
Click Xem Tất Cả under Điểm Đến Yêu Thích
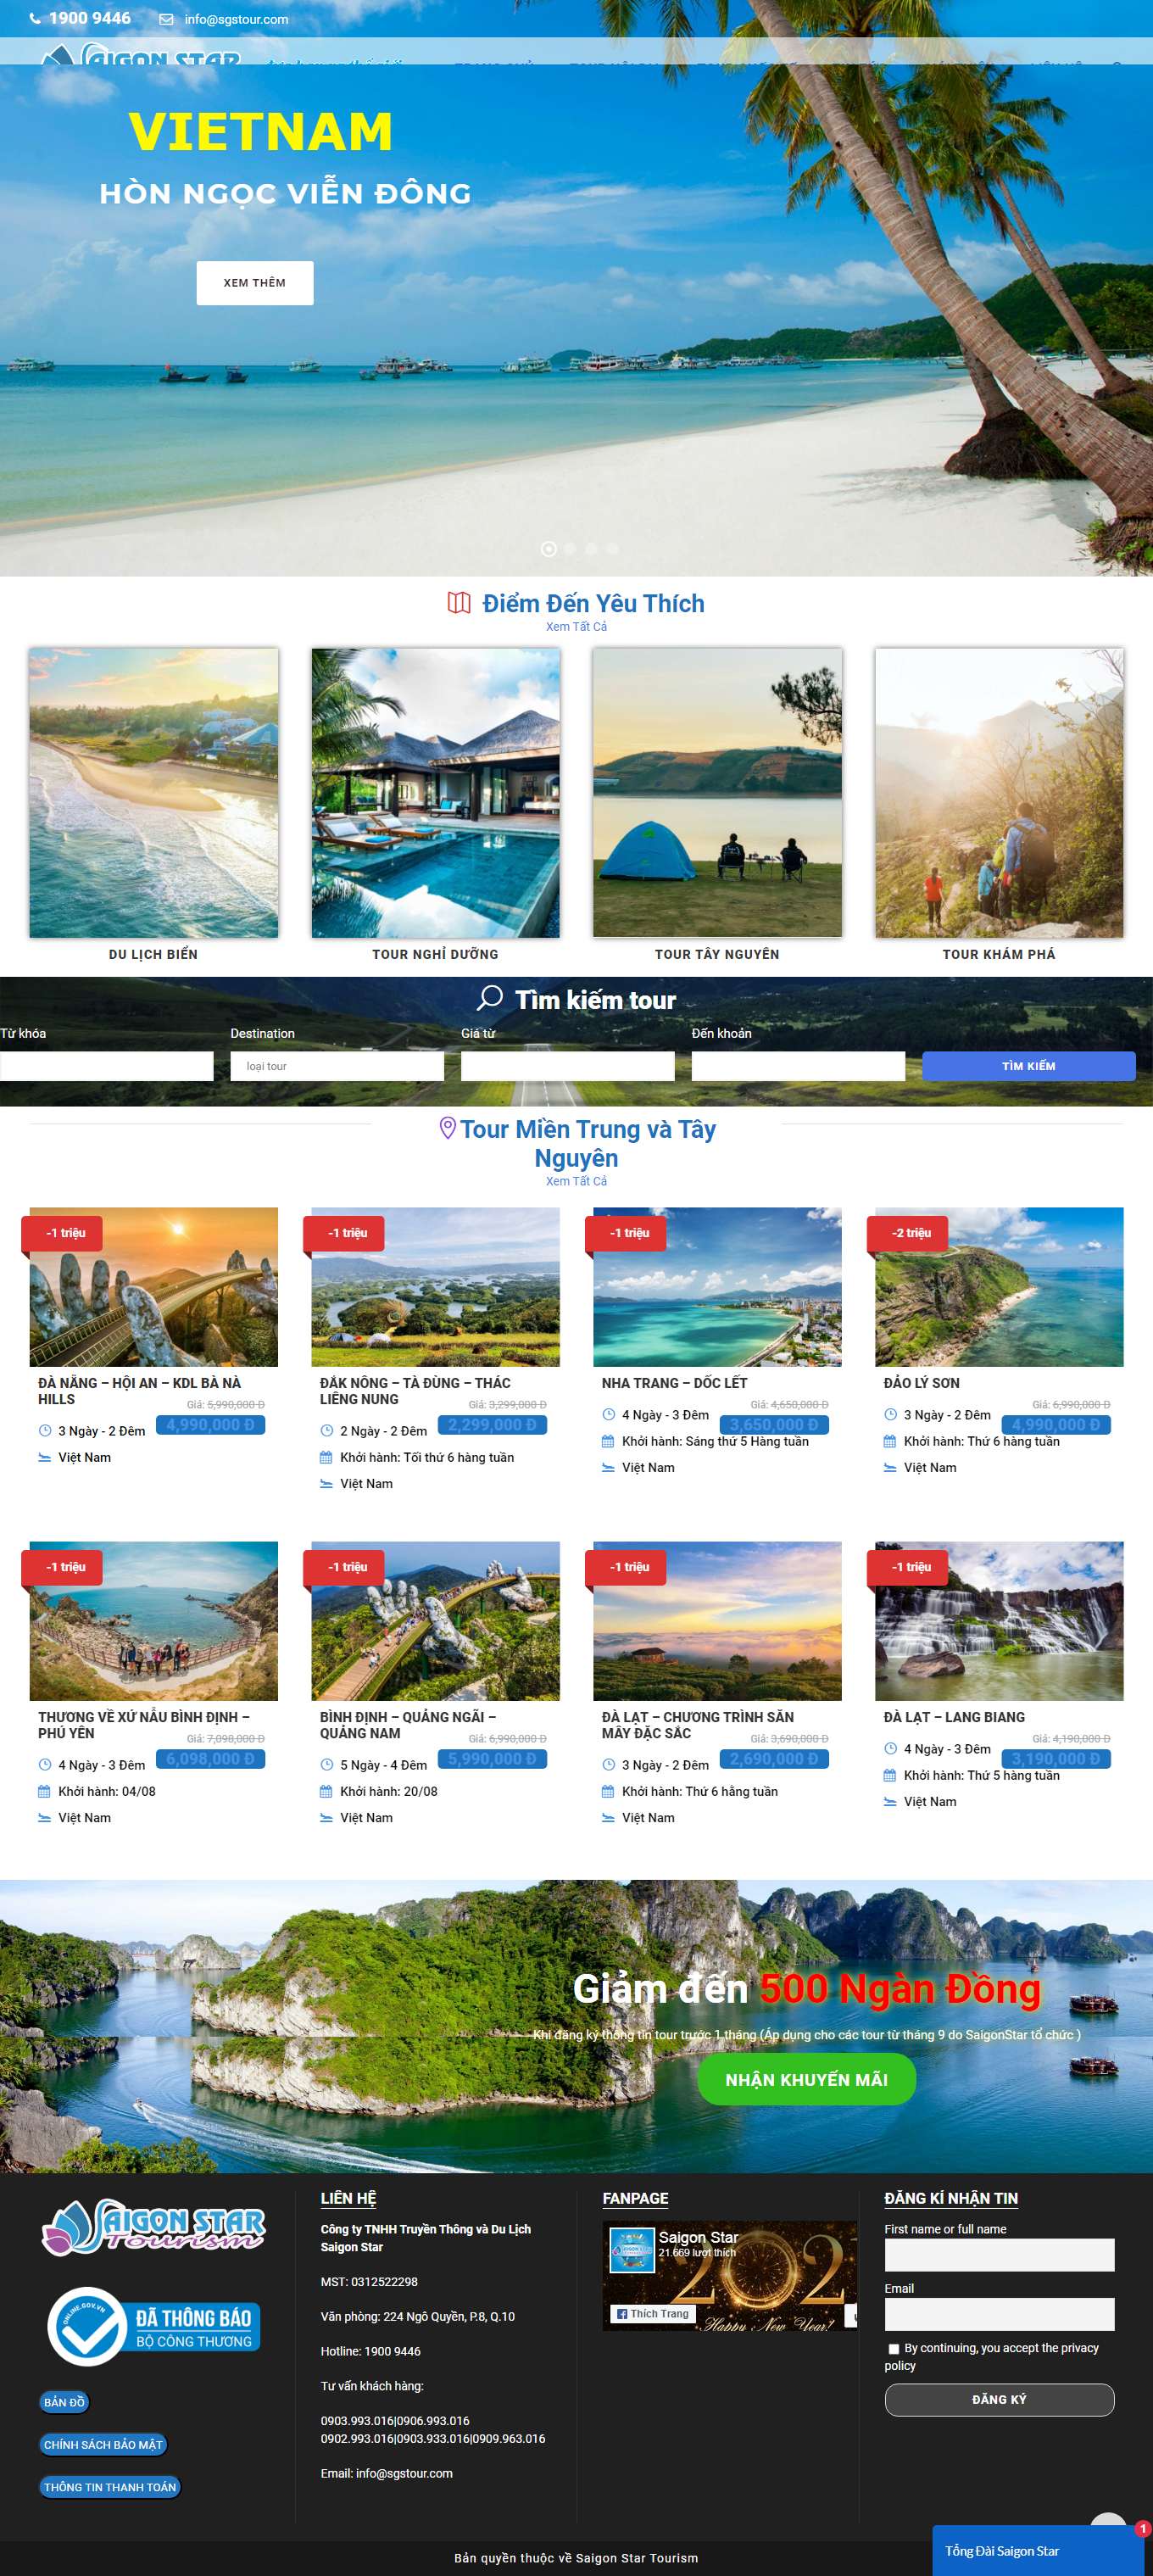click(576, 627)
